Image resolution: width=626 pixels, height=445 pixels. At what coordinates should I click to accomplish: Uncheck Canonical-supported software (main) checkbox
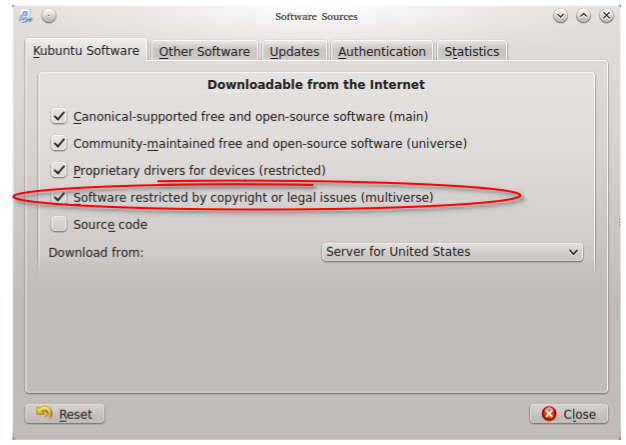click(59, 116)
